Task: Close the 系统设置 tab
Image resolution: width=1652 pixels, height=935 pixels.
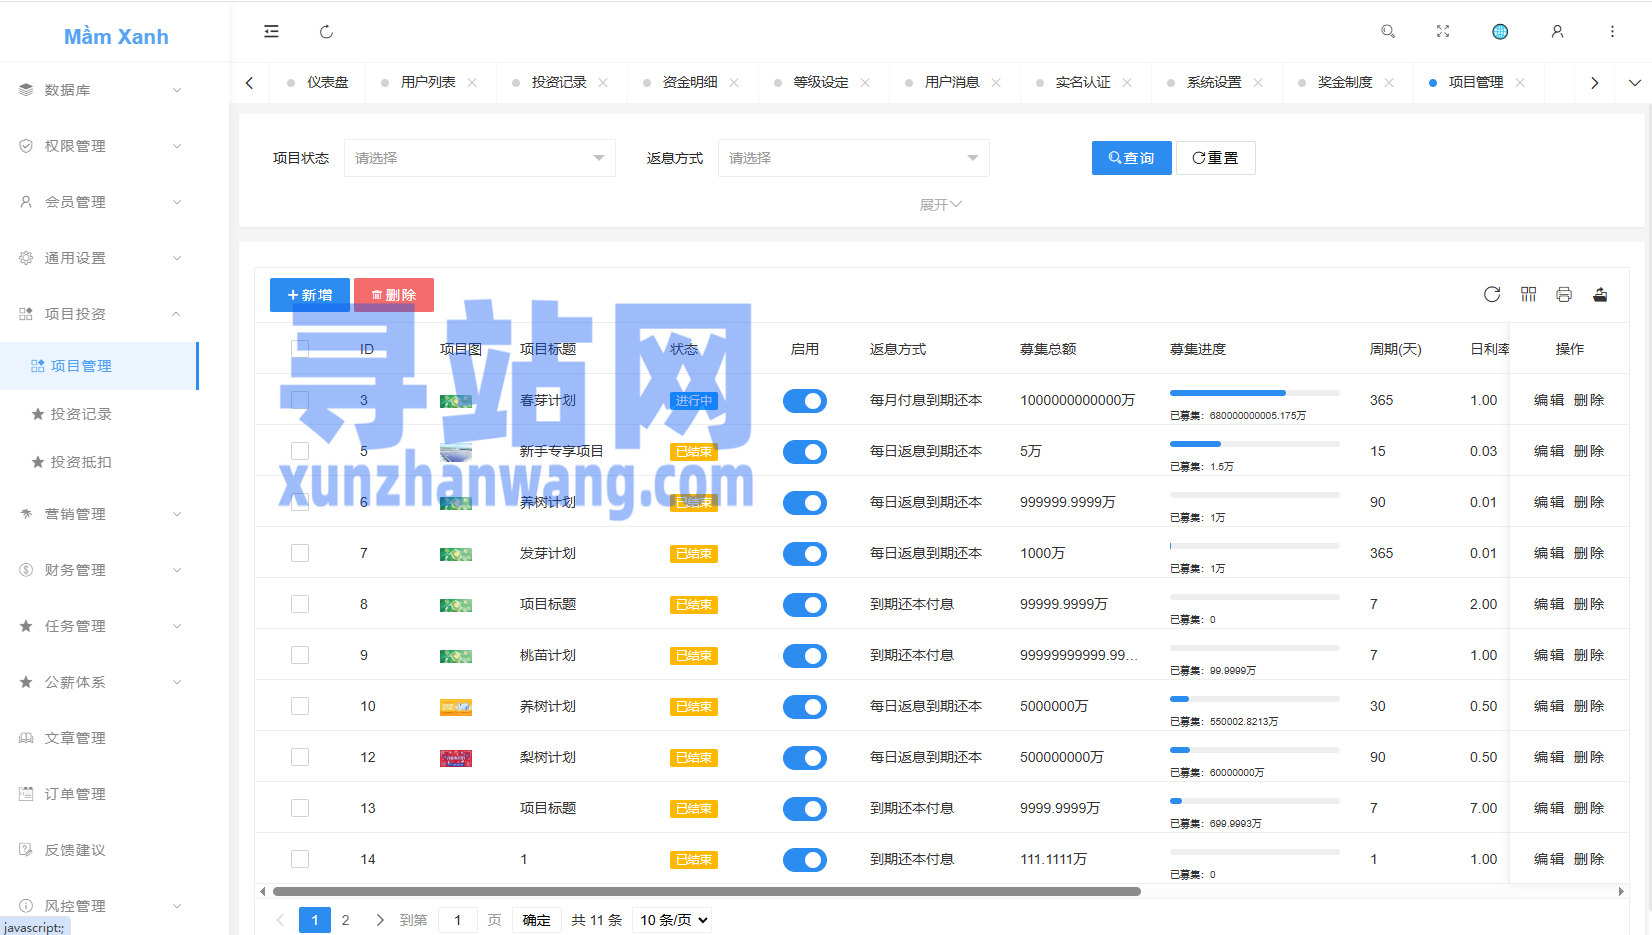Action: click(1258, 82)
